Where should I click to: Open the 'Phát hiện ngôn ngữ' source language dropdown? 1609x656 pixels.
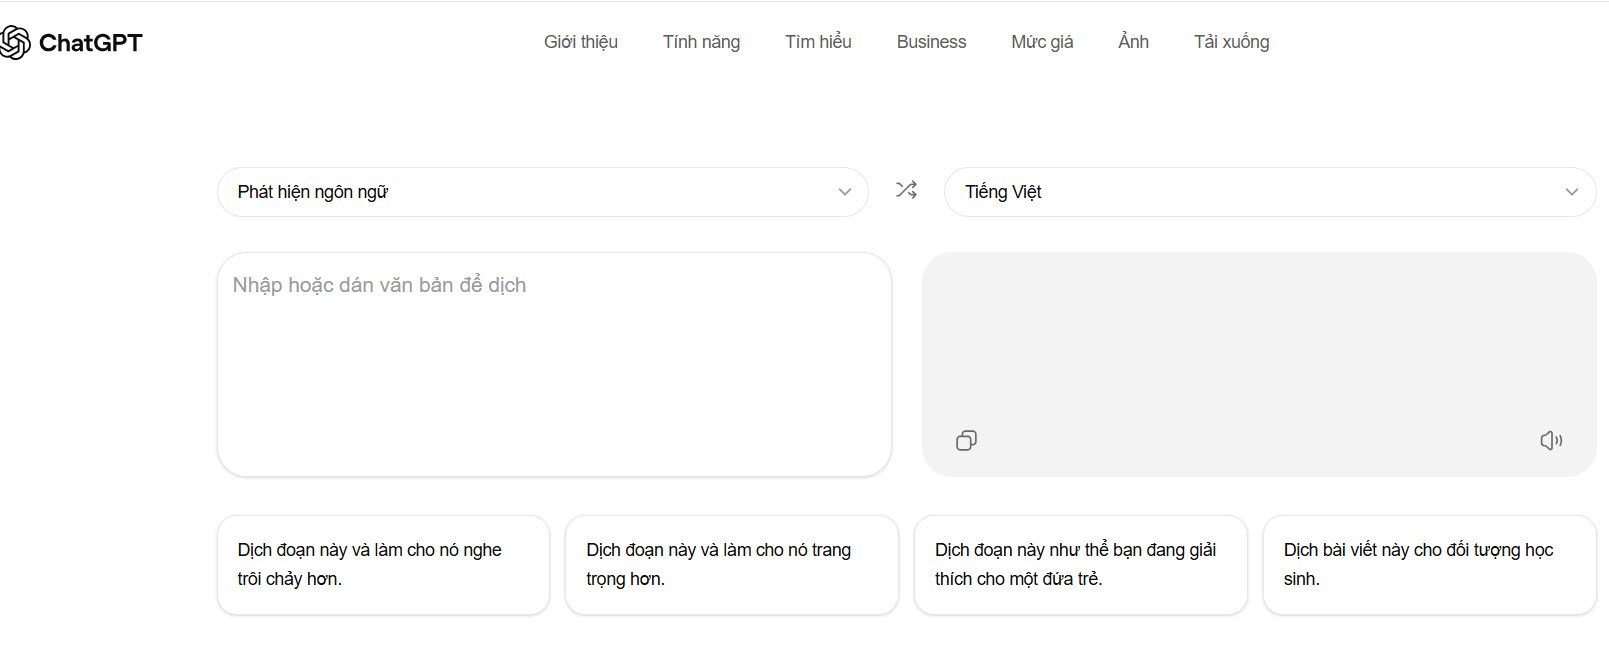pos(542,192)
